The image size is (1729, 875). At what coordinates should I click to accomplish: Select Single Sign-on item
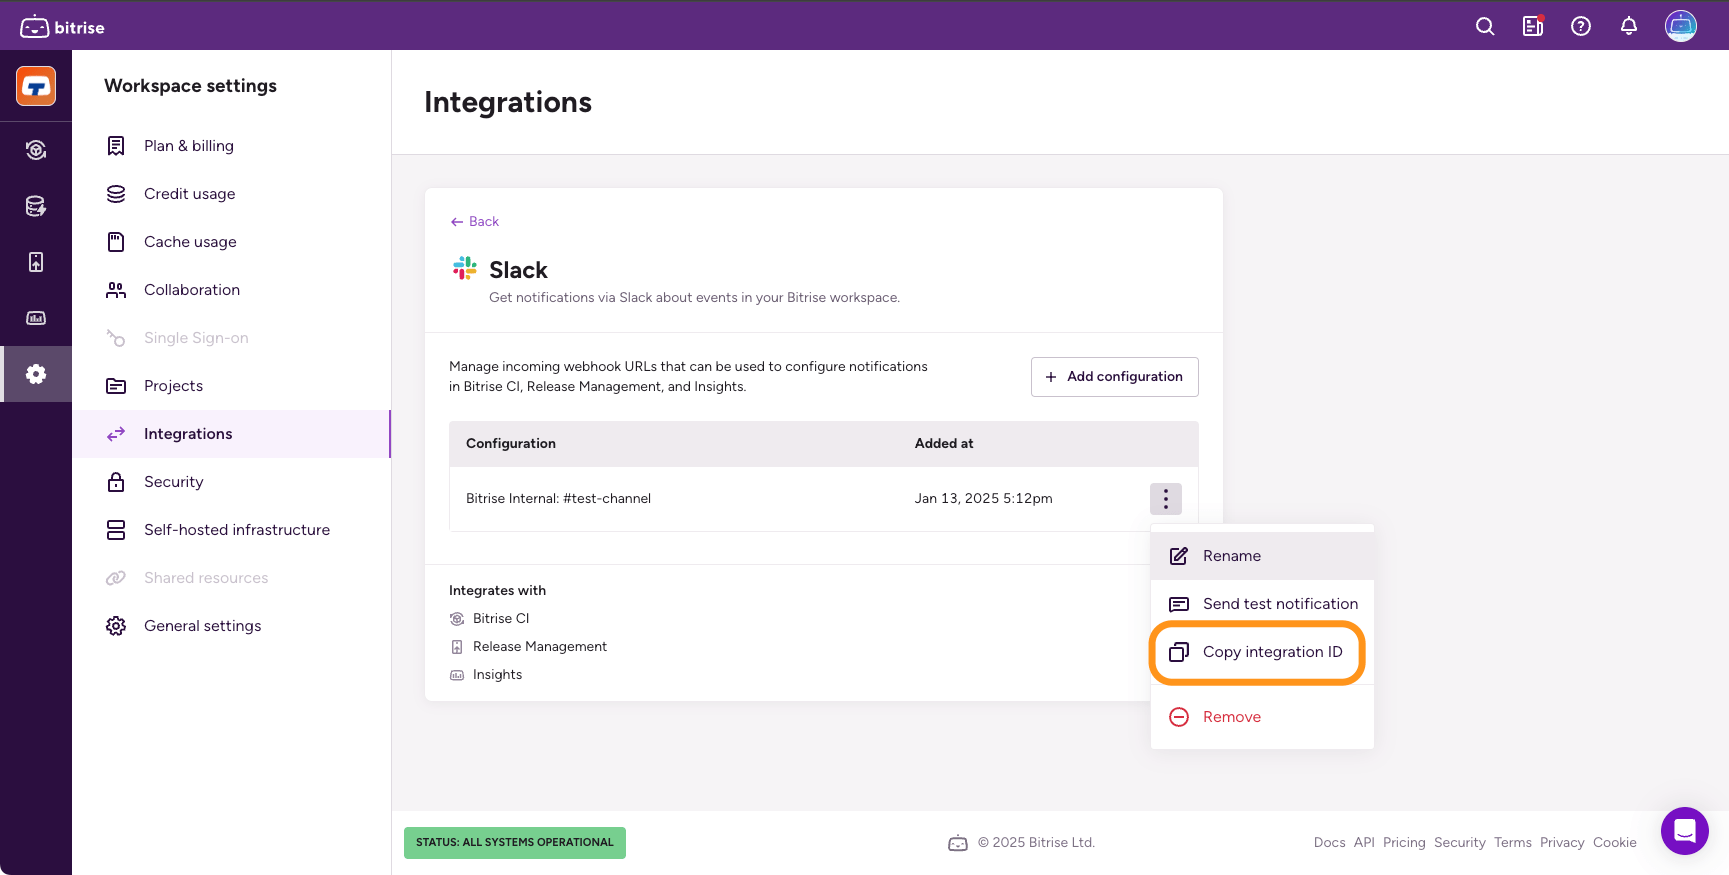231,338
